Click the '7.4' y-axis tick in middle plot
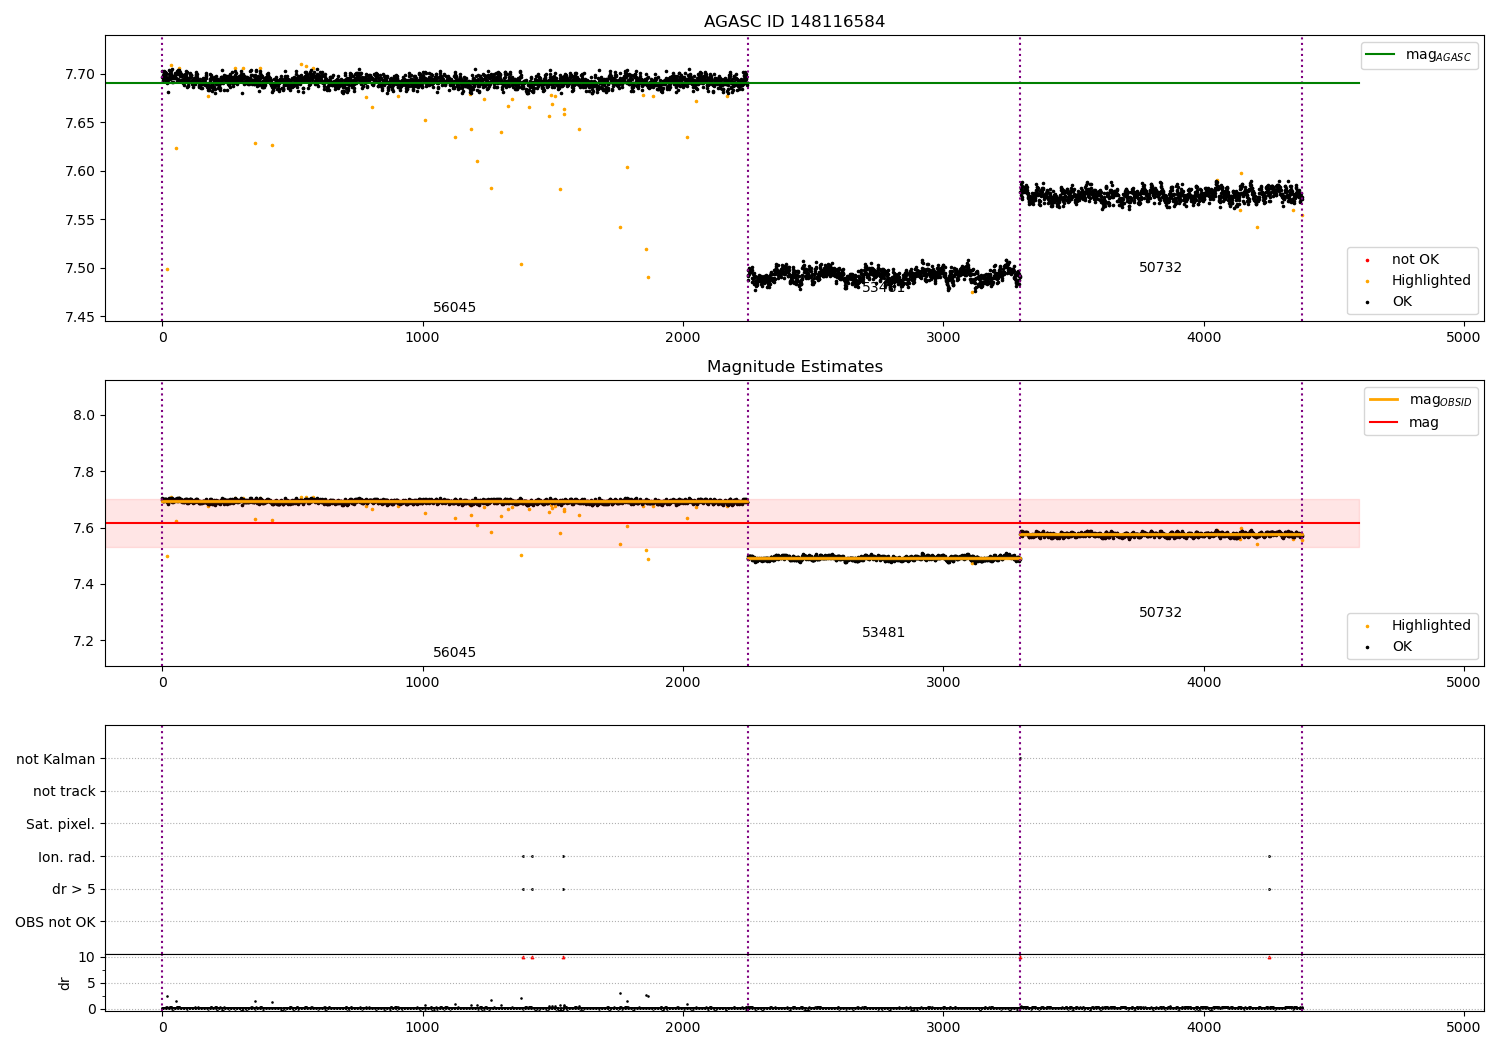 86,585
